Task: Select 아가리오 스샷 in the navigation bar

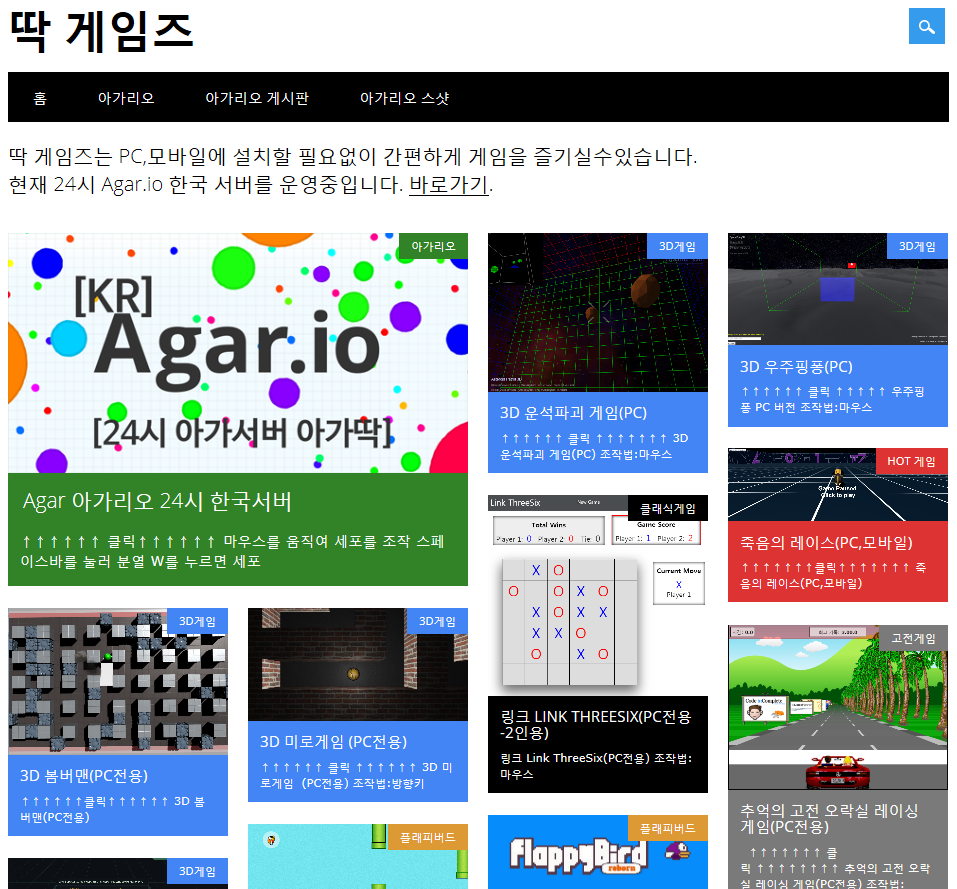Action: (404, 98)
